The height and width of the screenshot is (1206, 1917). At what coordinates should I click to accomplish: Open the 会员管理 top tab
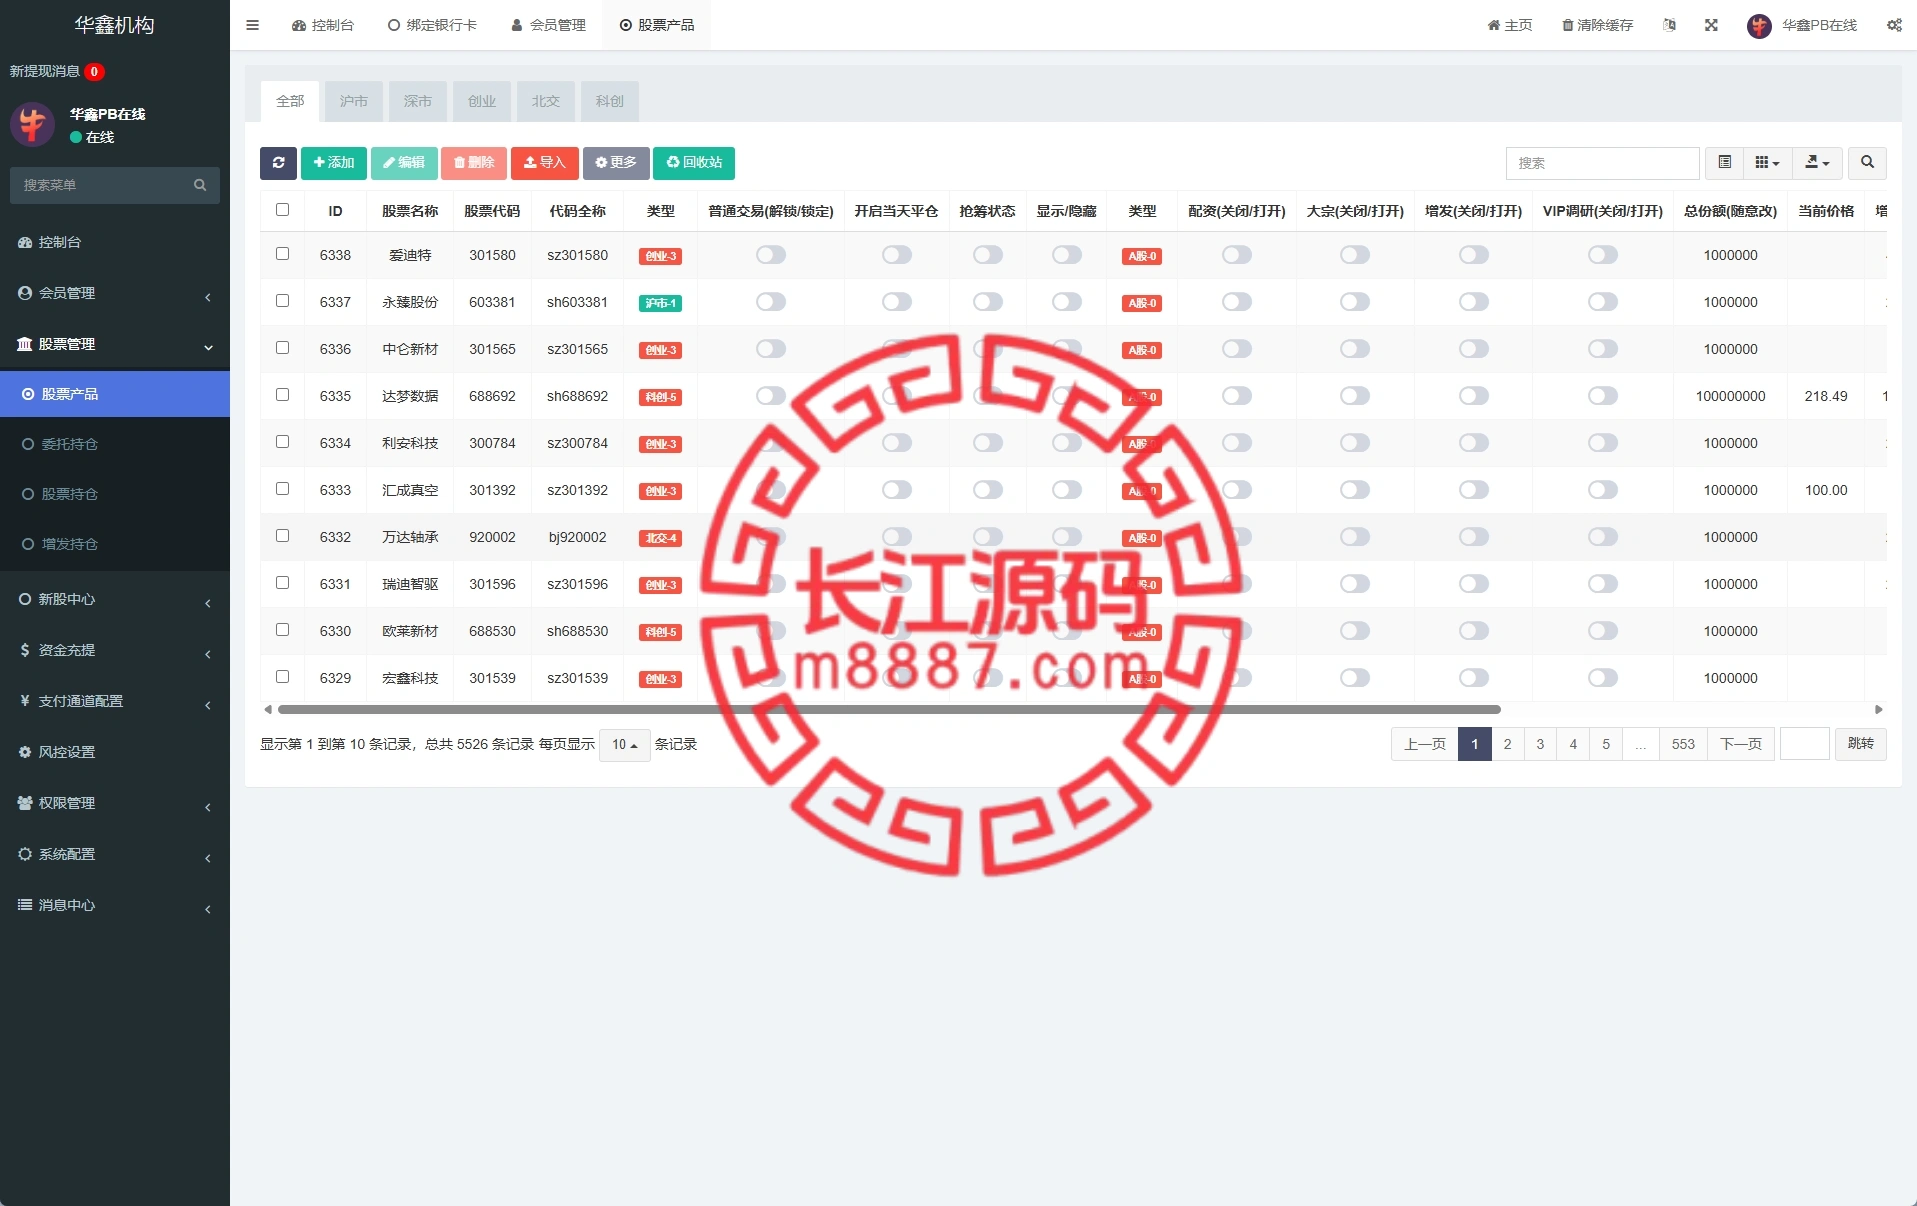tap(548, 25)
